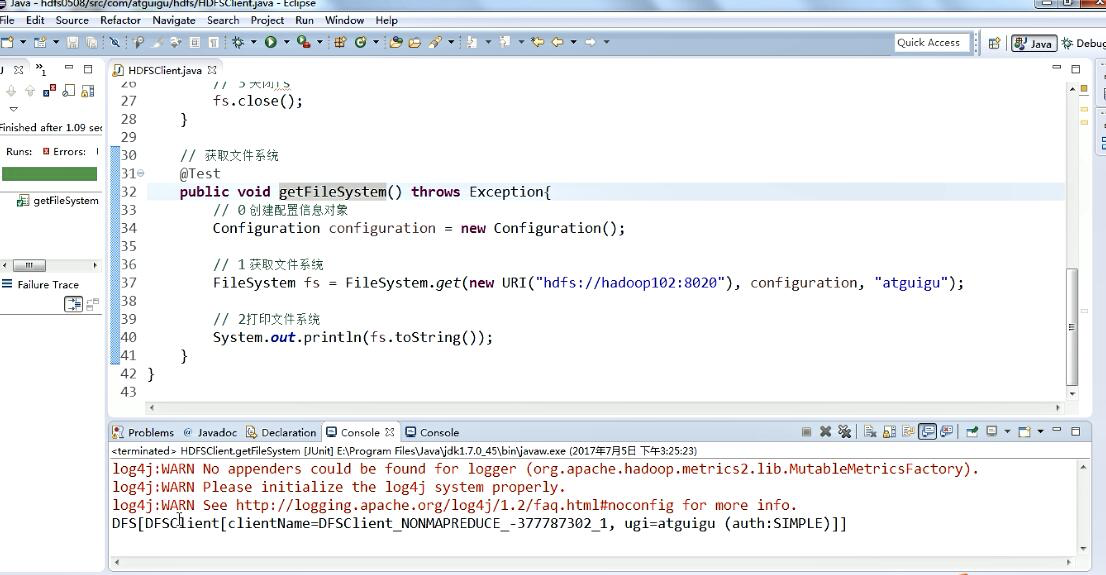Click the New Java Package icon
Screen dimensions: 1106x575
[339, 42]
